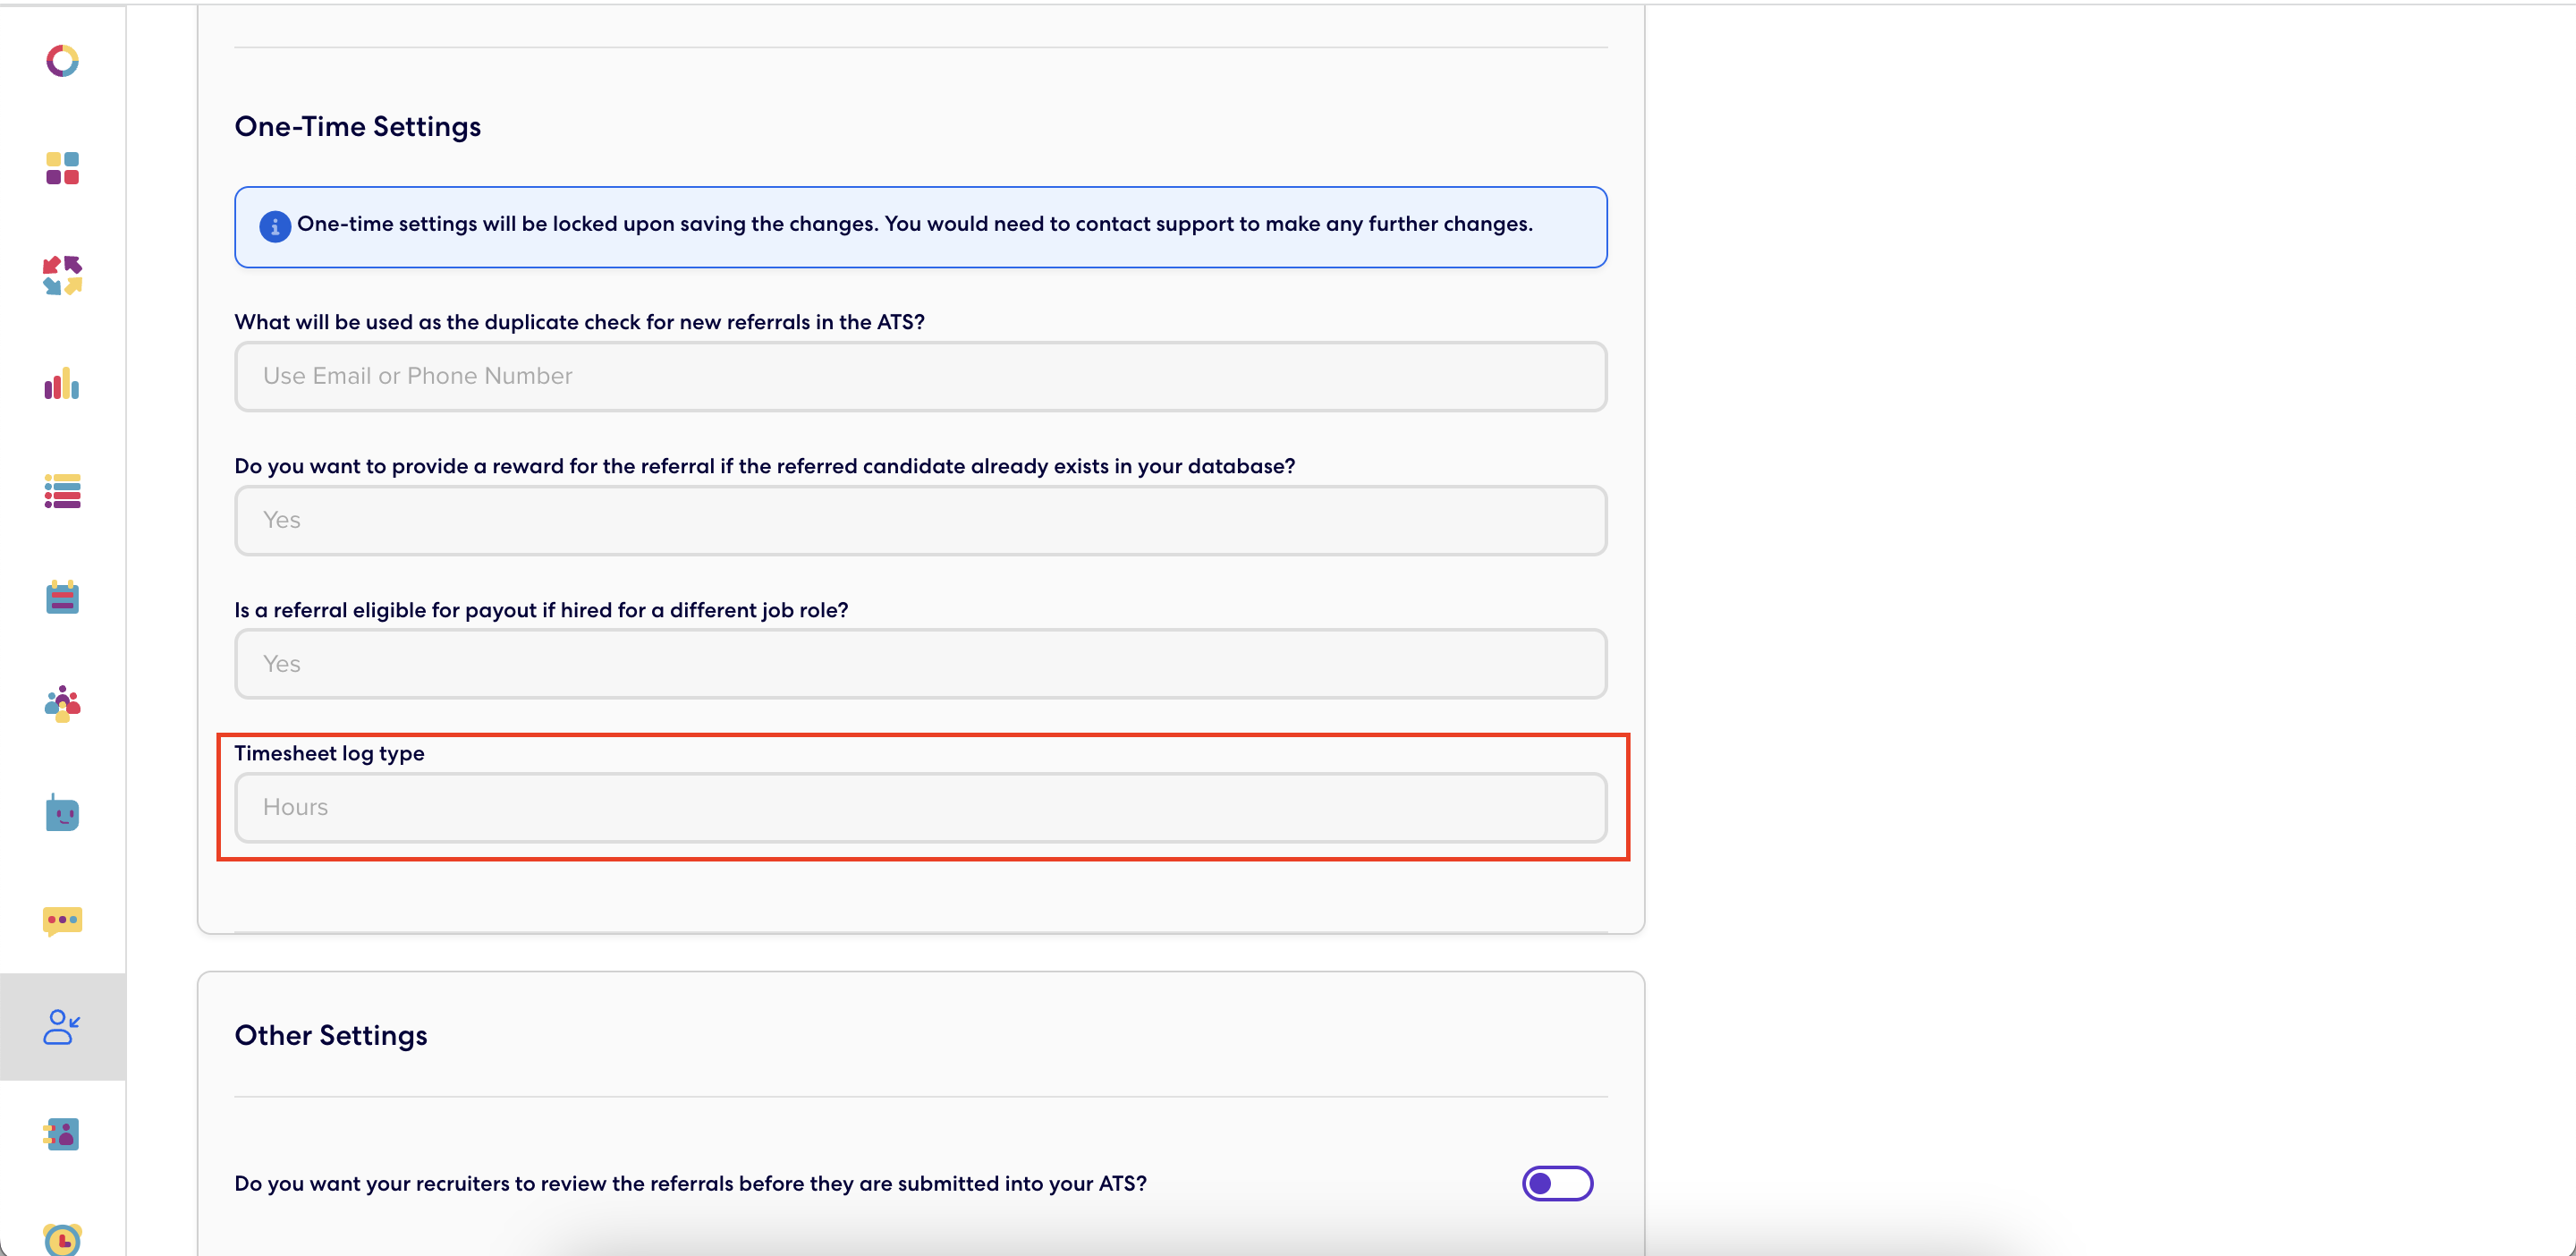Viewport: 2576px width, 1256px height.
Task: Click the blue info icon in notice
Action: 275,227
